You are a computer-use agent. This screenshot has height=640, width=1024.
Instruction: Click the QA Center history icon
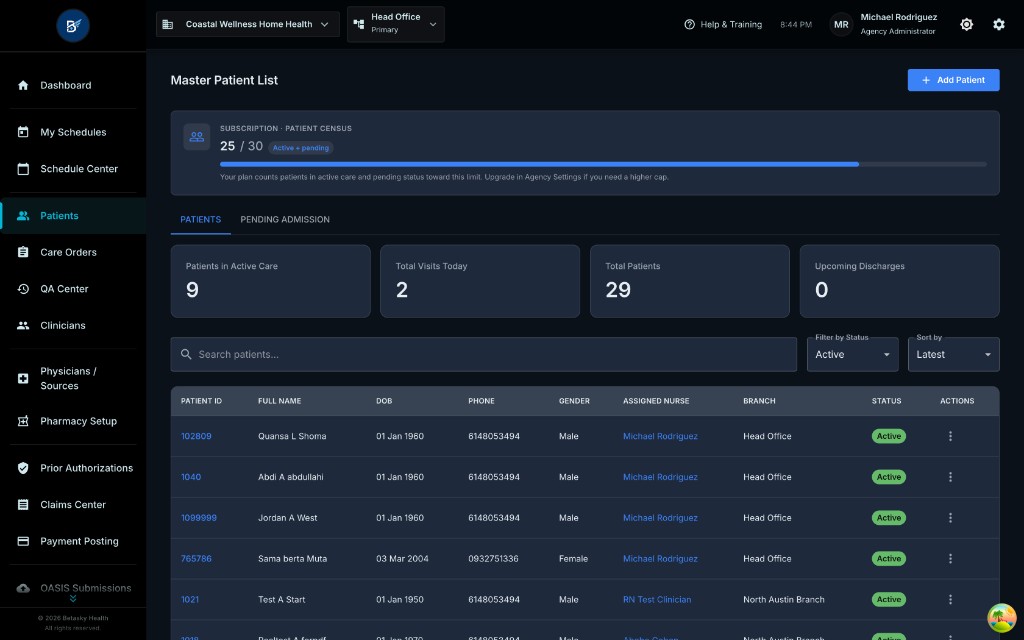pos(23,289)
